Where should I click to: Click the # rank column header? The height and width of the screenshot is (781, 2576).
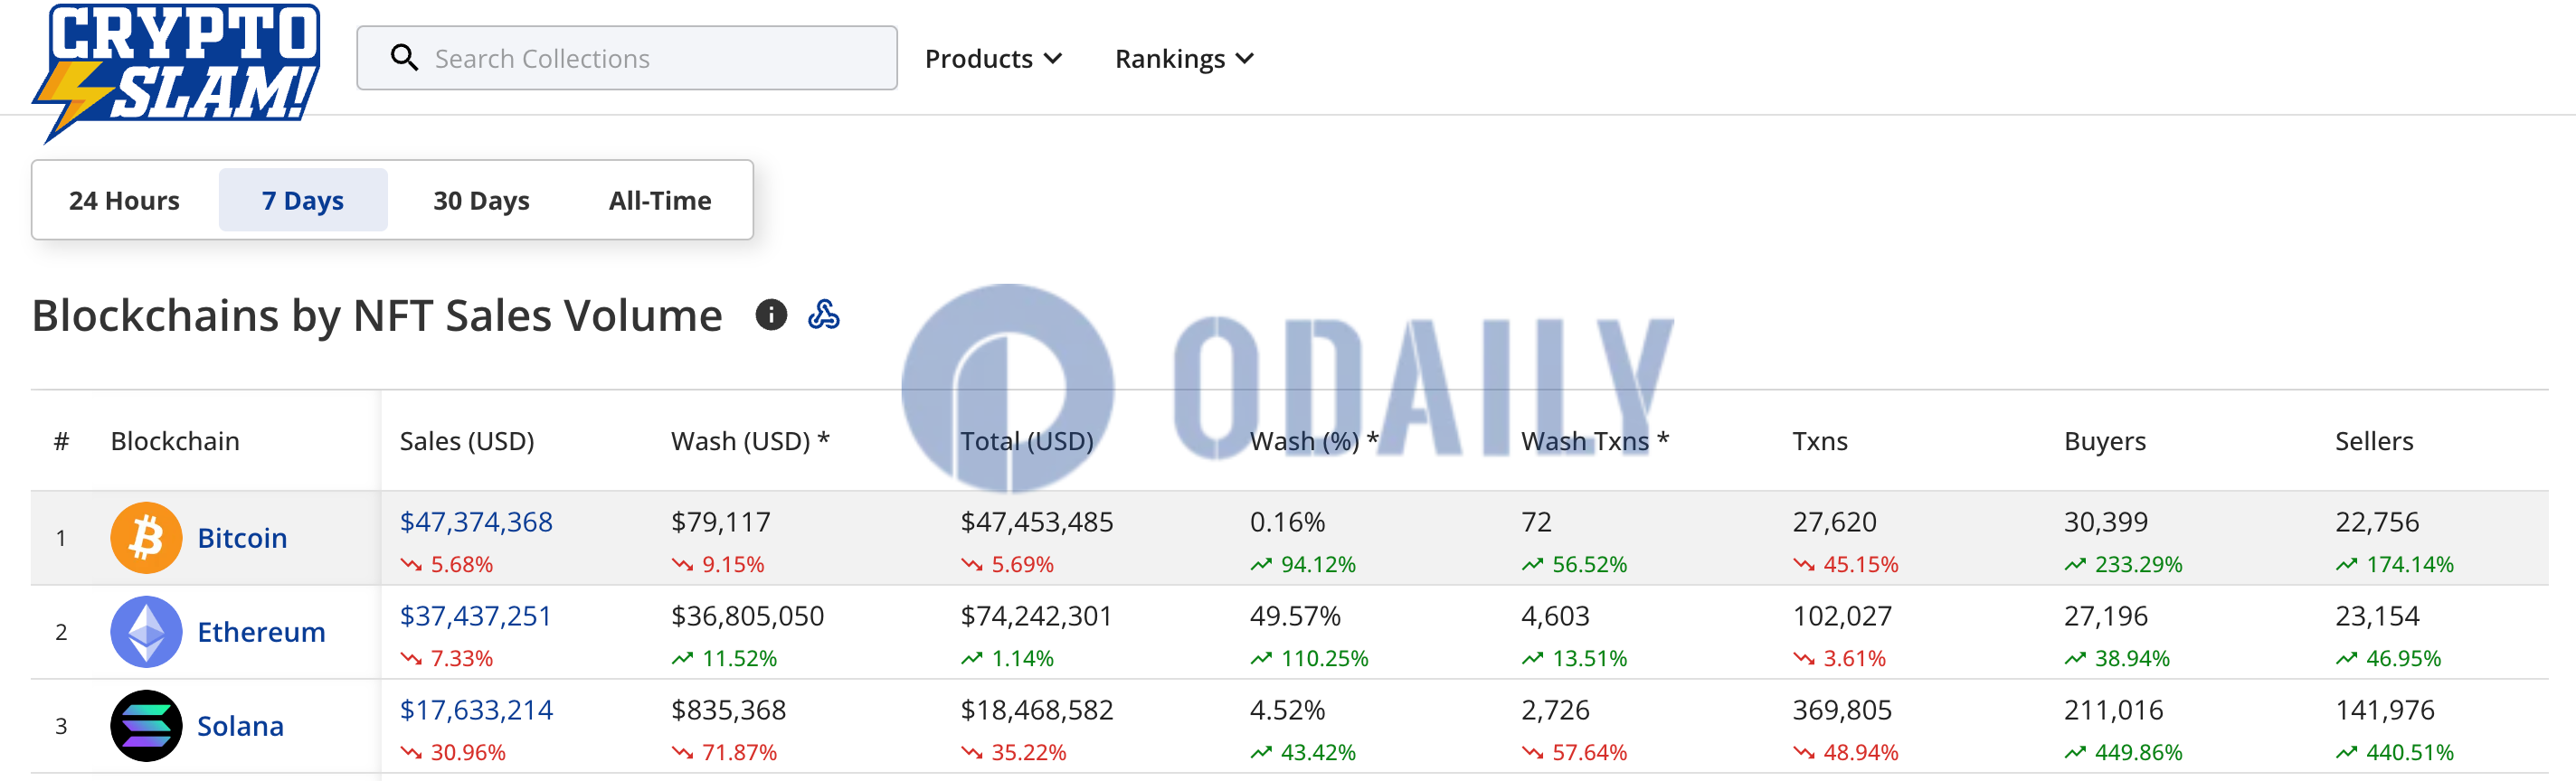point(61,441)
